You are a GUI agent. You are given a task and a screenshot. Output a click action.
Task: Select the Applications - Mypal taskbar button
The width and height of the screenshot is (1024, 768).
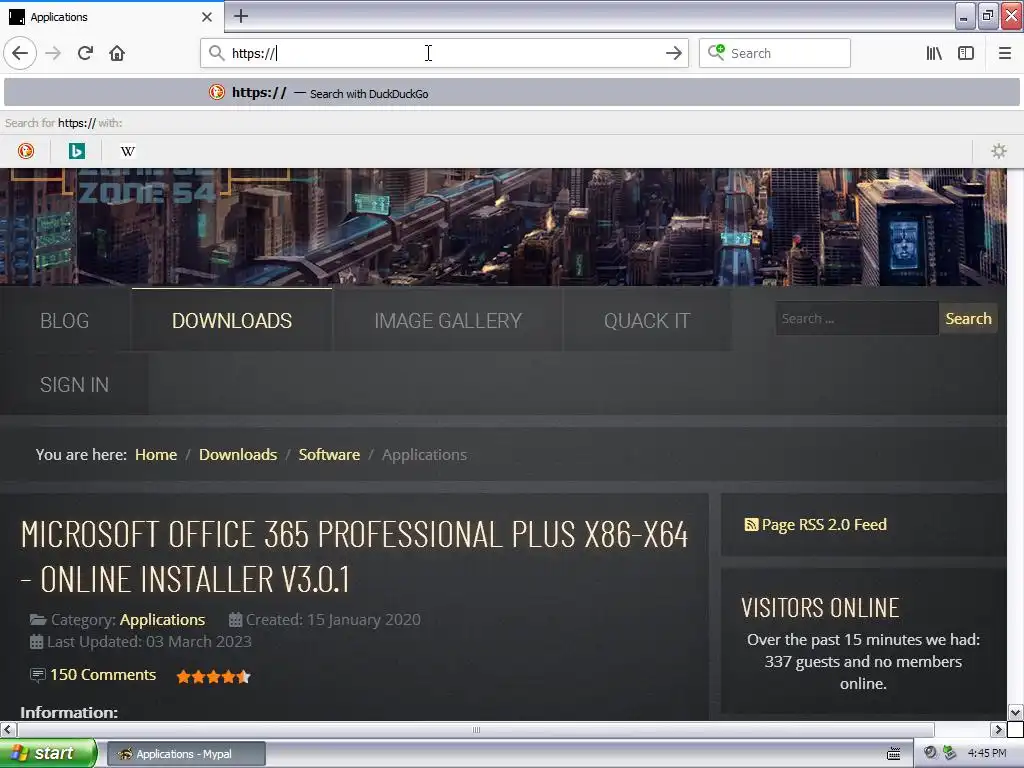tap(186, 754)
